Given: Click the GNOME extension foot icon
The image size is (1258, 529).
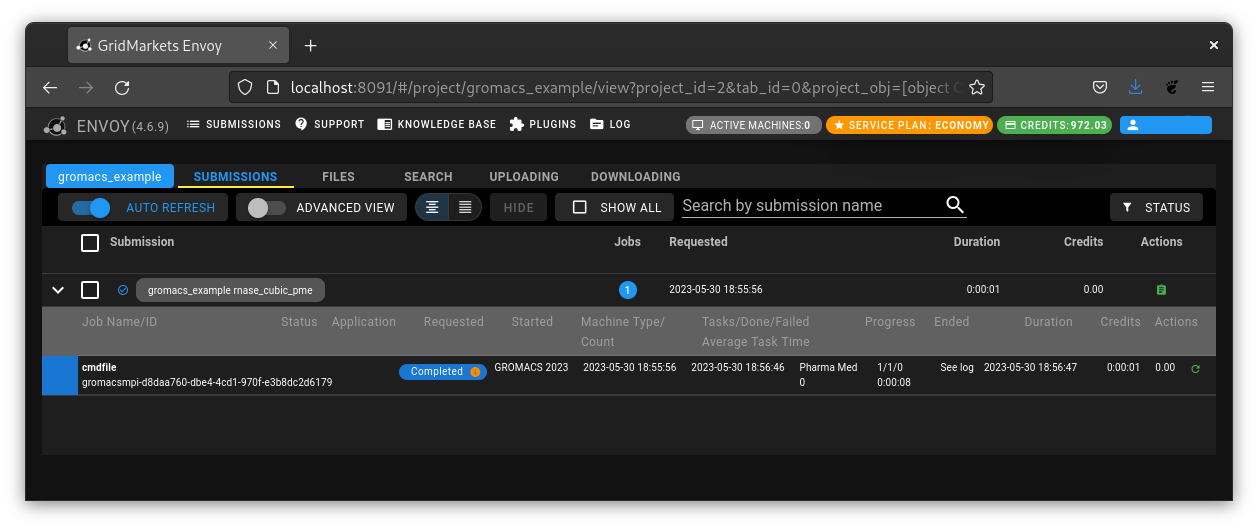Looking at the screenshot, I should pos(1172,88).
